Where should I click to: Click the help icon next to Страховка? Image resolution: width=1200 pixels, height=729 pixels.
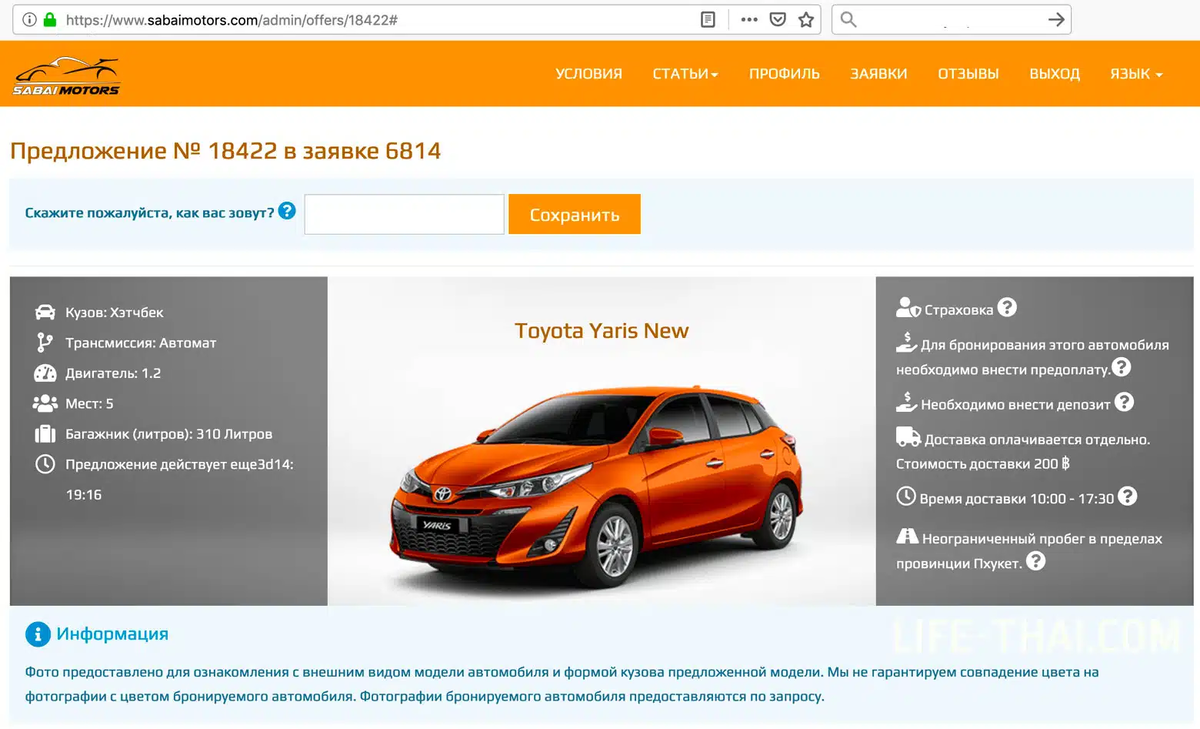(x=1007, y=308)
